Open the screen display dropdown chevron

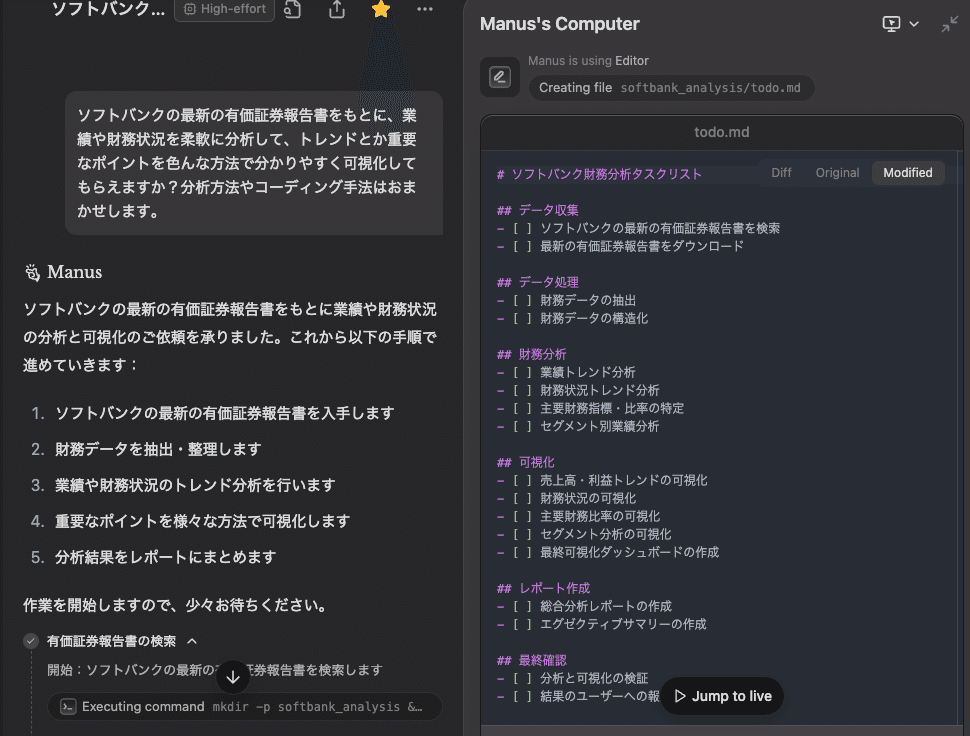click(x=913, y=24)
